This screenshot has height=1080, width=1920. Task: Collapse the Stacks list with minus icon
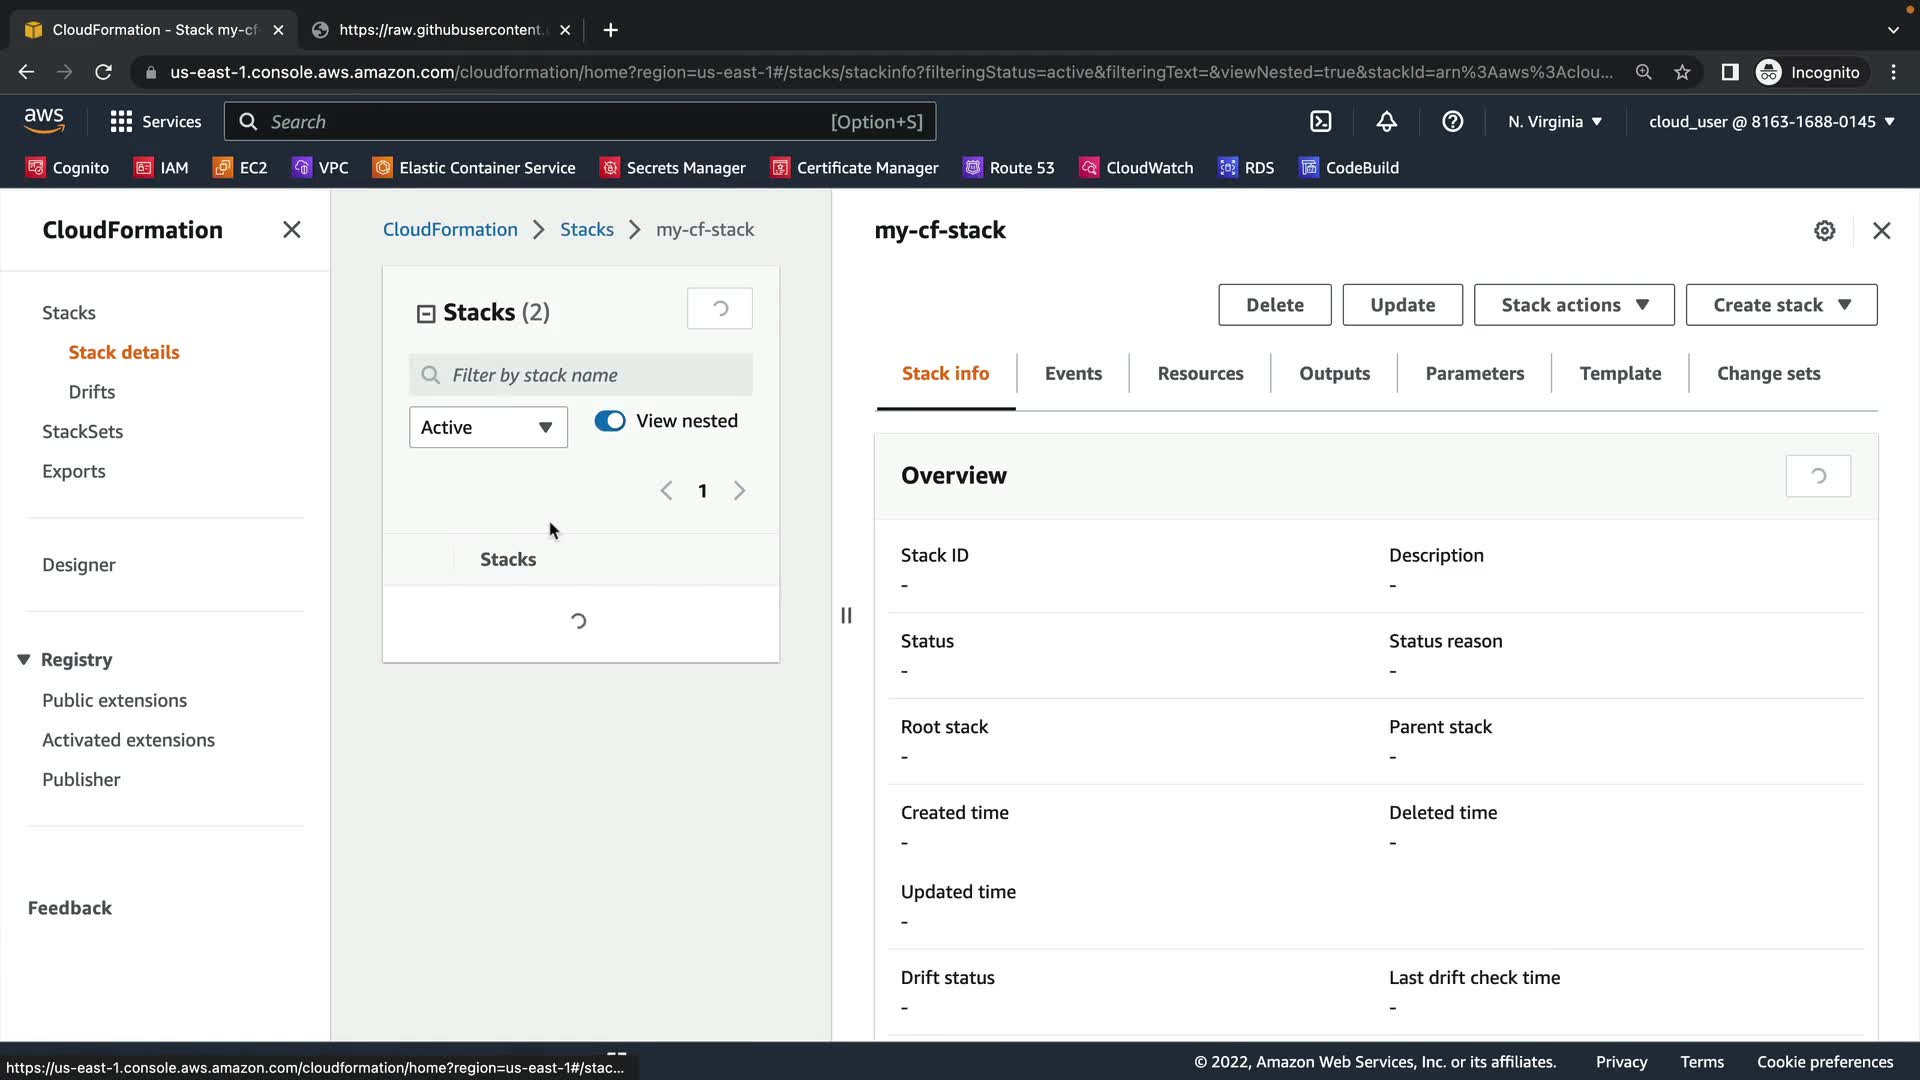click(x=426, y=314)
